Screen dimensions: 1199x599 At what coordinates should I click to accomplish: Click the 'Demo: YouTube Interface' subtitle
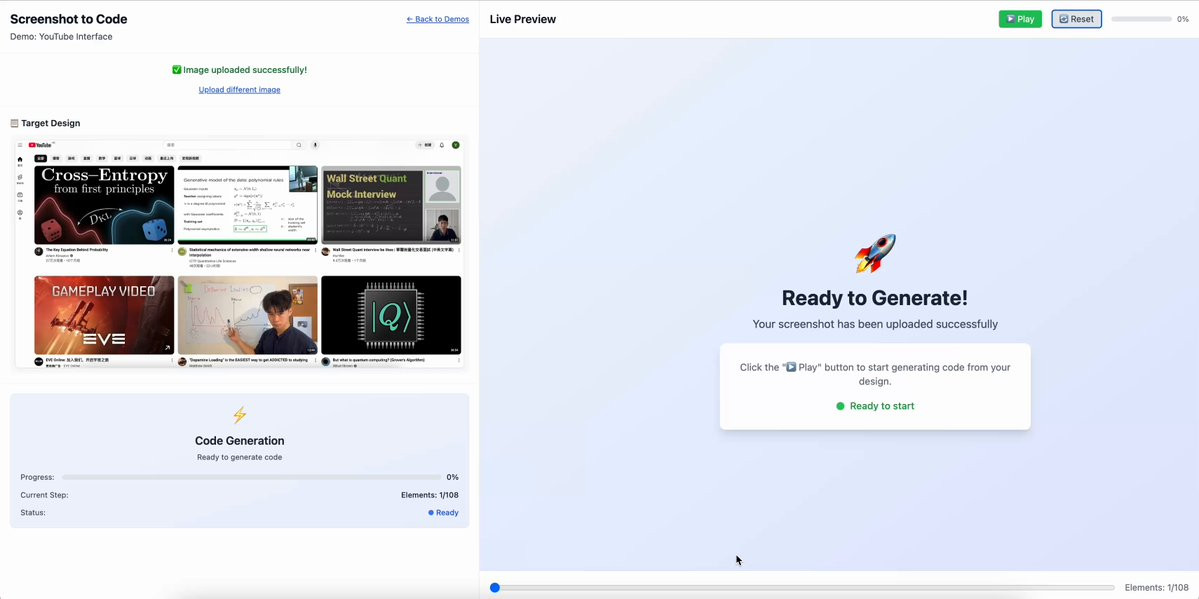(x=61, y=37)
